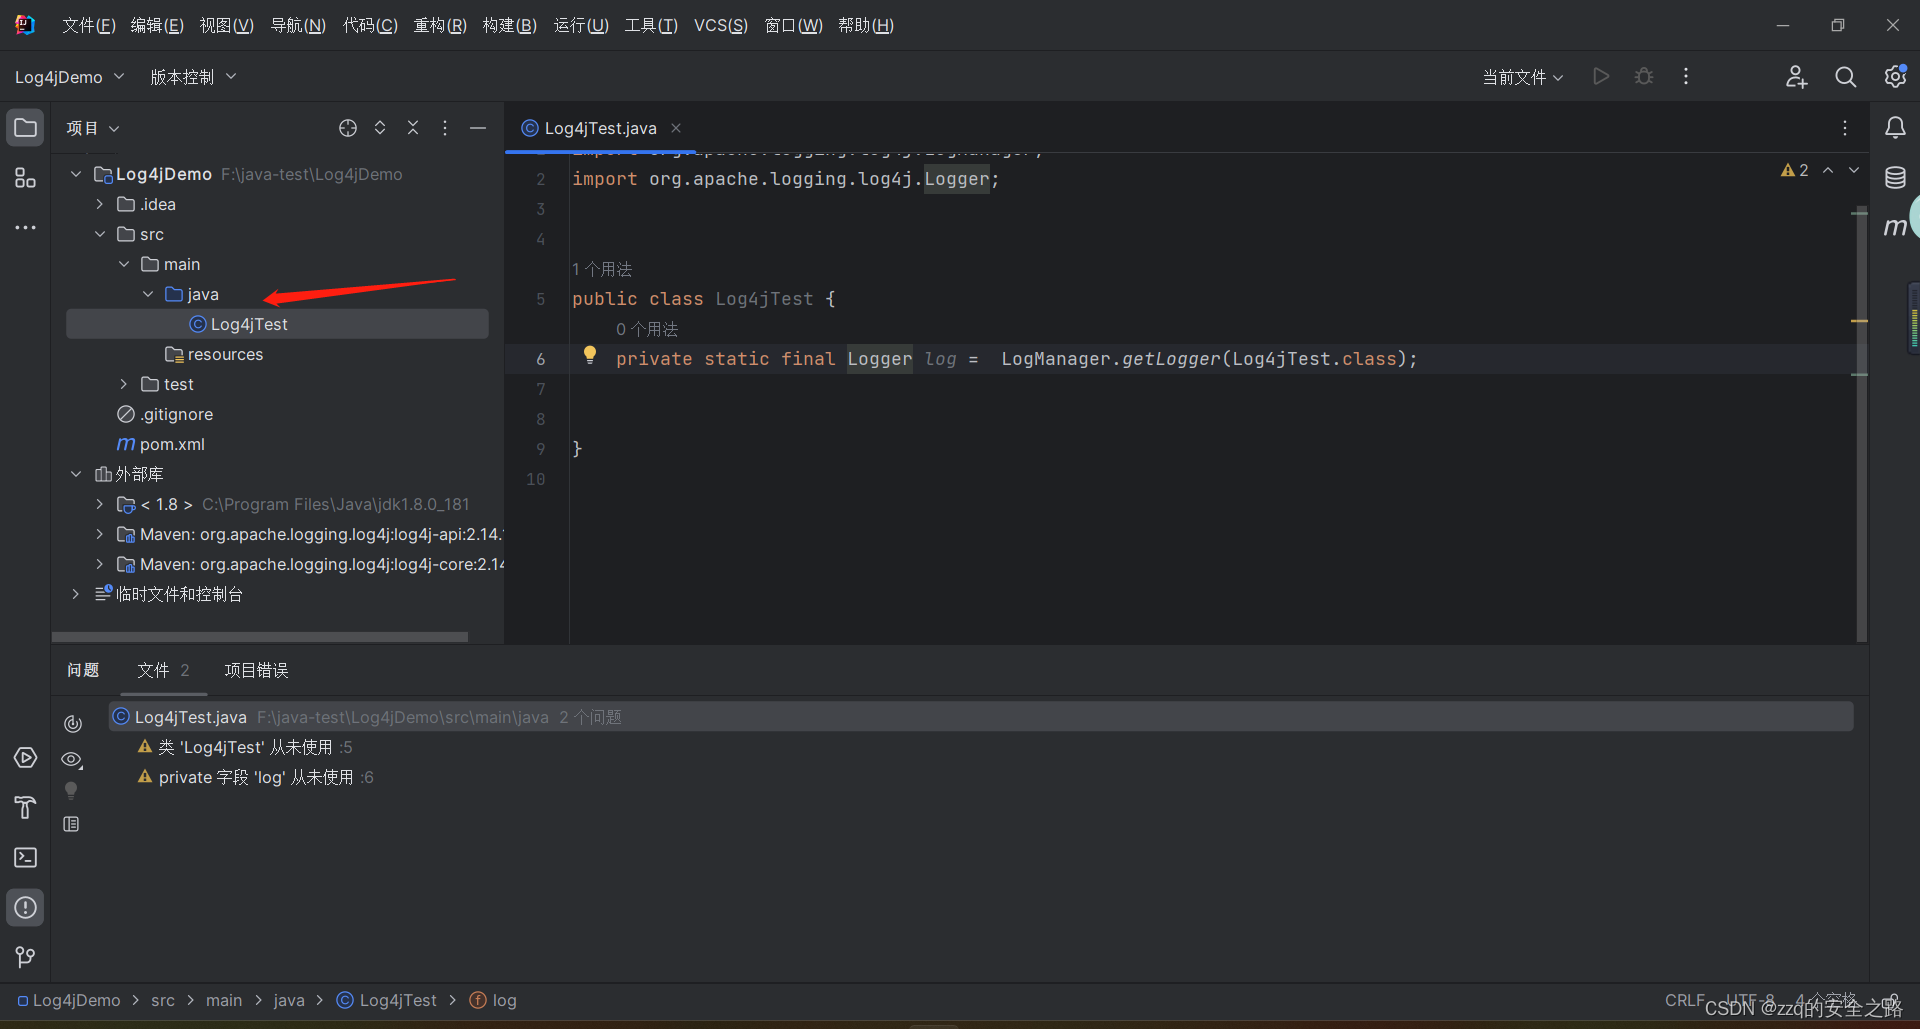Click the 1 个用法 usage hint
This screenshot has height=1029, width=1920.
click(602, 269)
